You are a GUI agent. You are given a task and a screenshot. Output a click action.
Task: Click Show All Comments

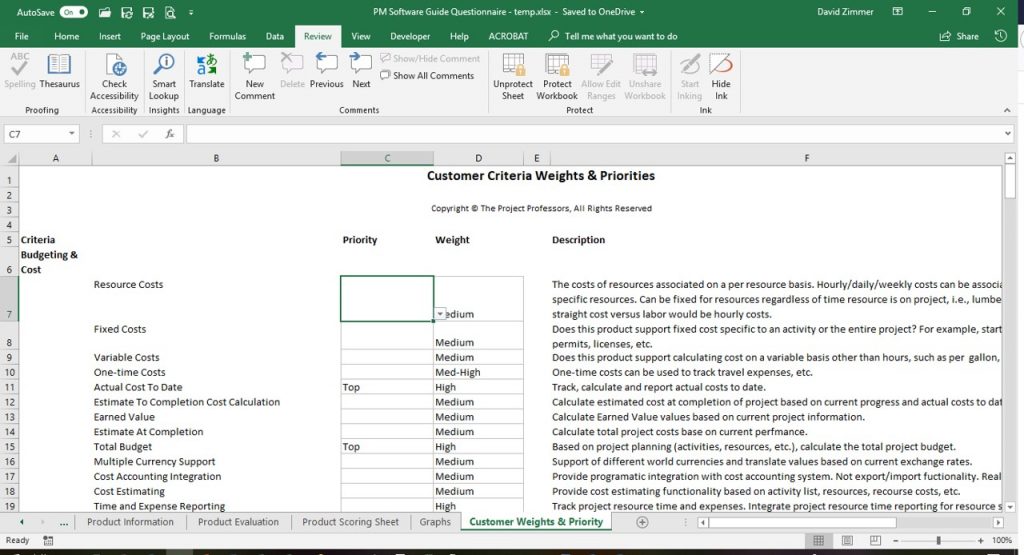[x=427, y=76]
